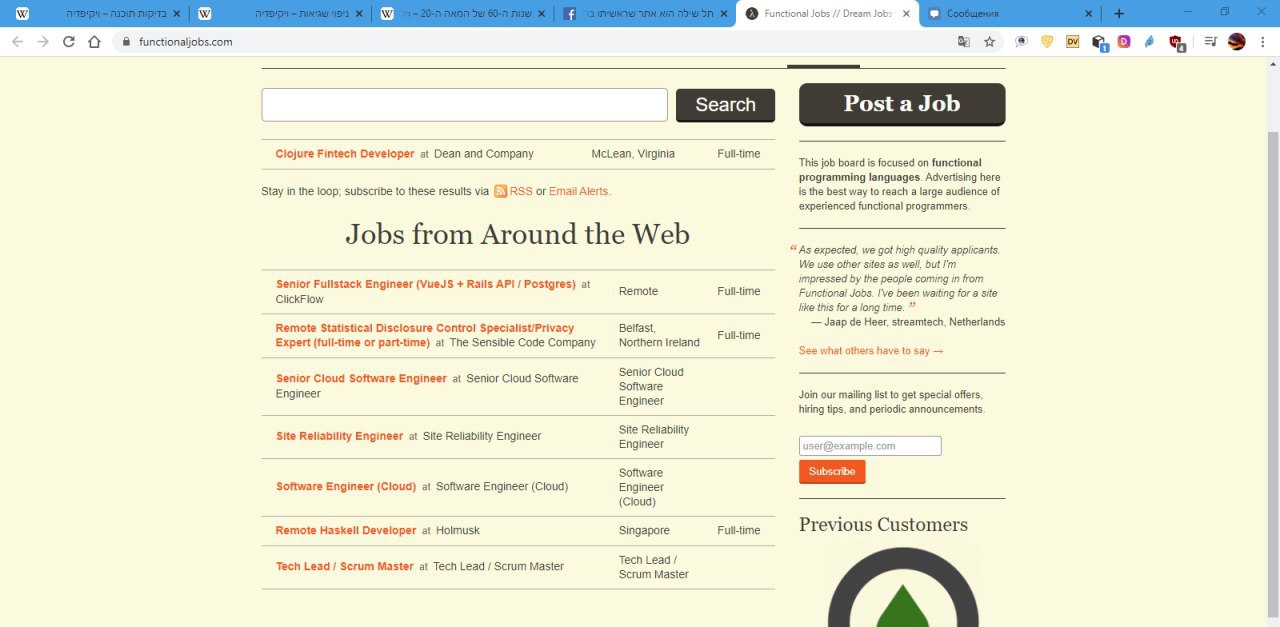Click Belfast, Northern Ireland location text
The width and height of the screenshot is (1280, 627).
coord(659,335)
